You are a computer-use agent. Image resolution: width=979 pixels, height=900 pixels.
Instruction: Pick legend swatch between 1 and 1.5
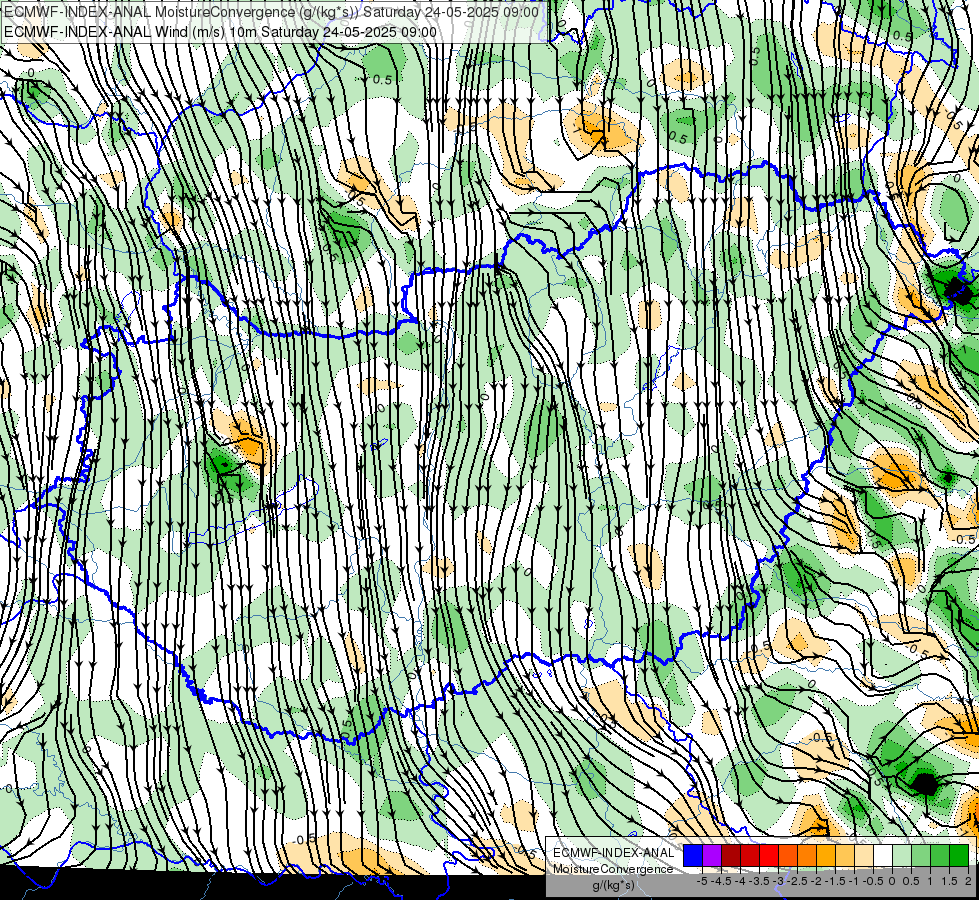click(940, 856)
